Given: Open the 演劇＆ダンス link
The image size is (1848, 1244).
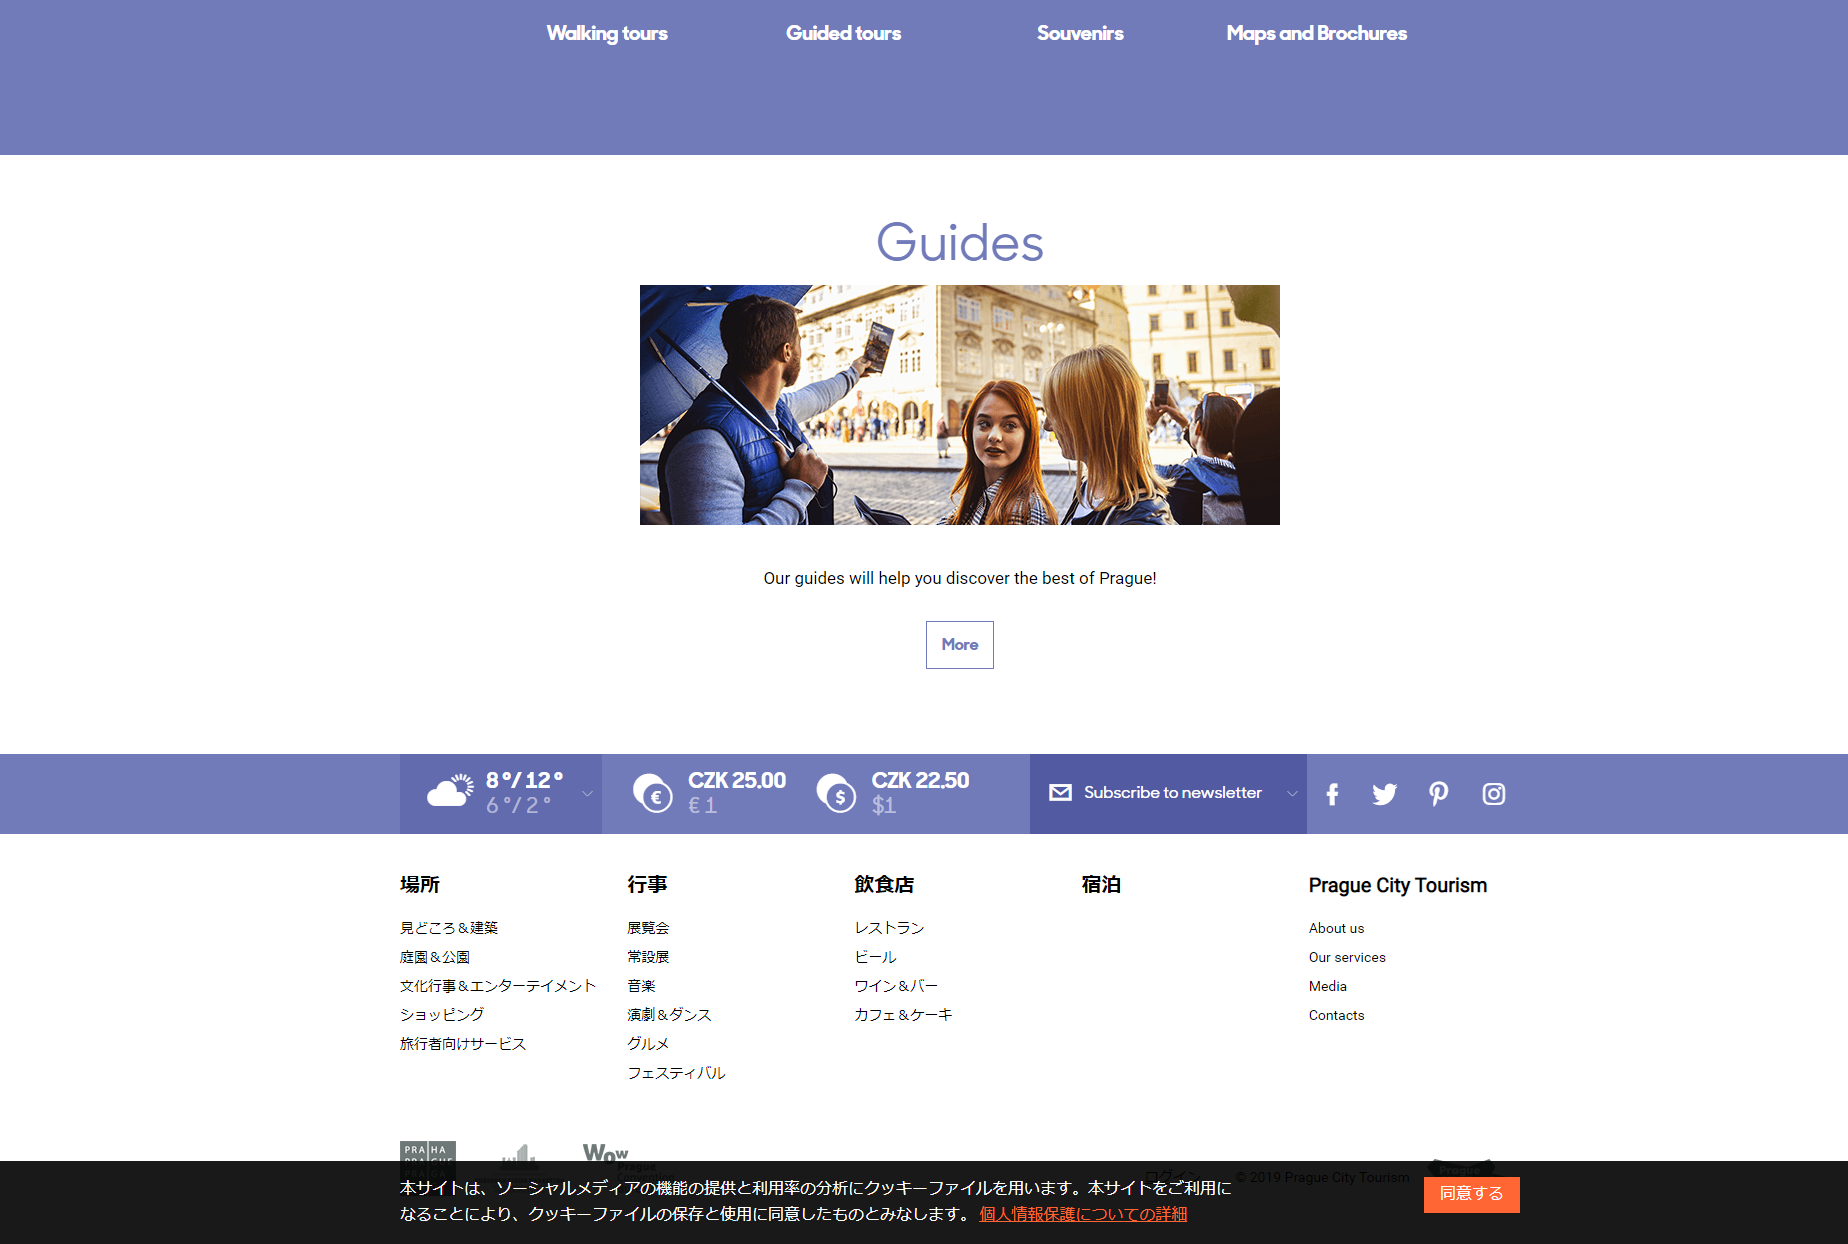Looking at the screenshot, I should point(669,1014).
